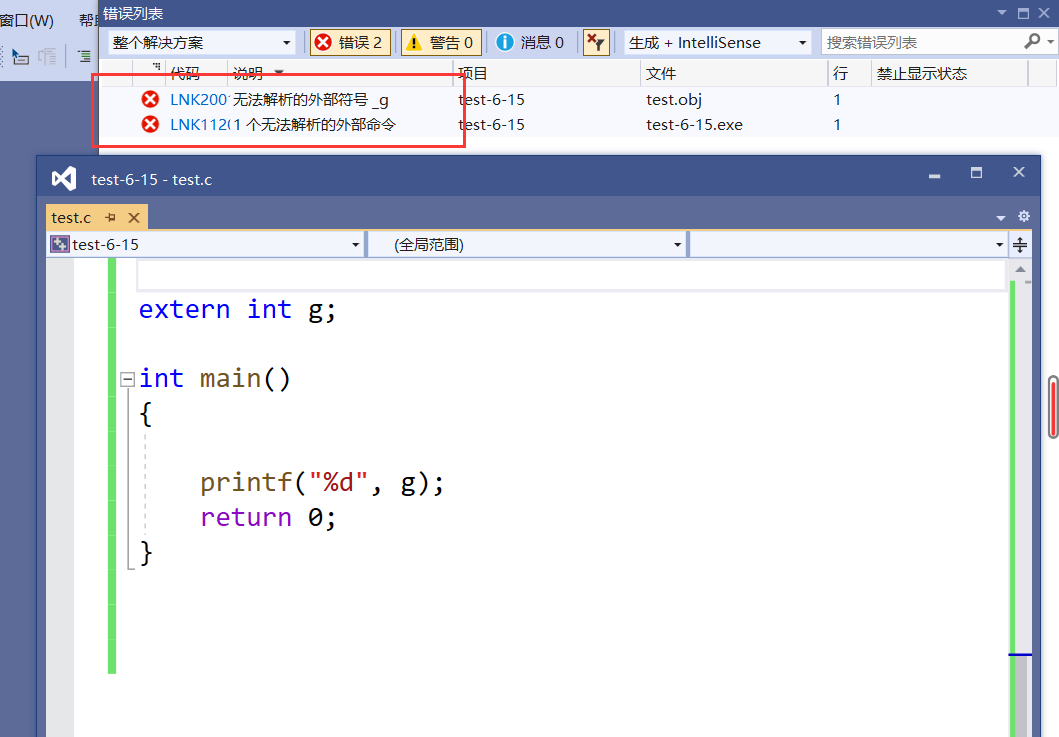Open the 窗口(W) menu
This screenshot has height=737, width=1059.
coord(26,20)
